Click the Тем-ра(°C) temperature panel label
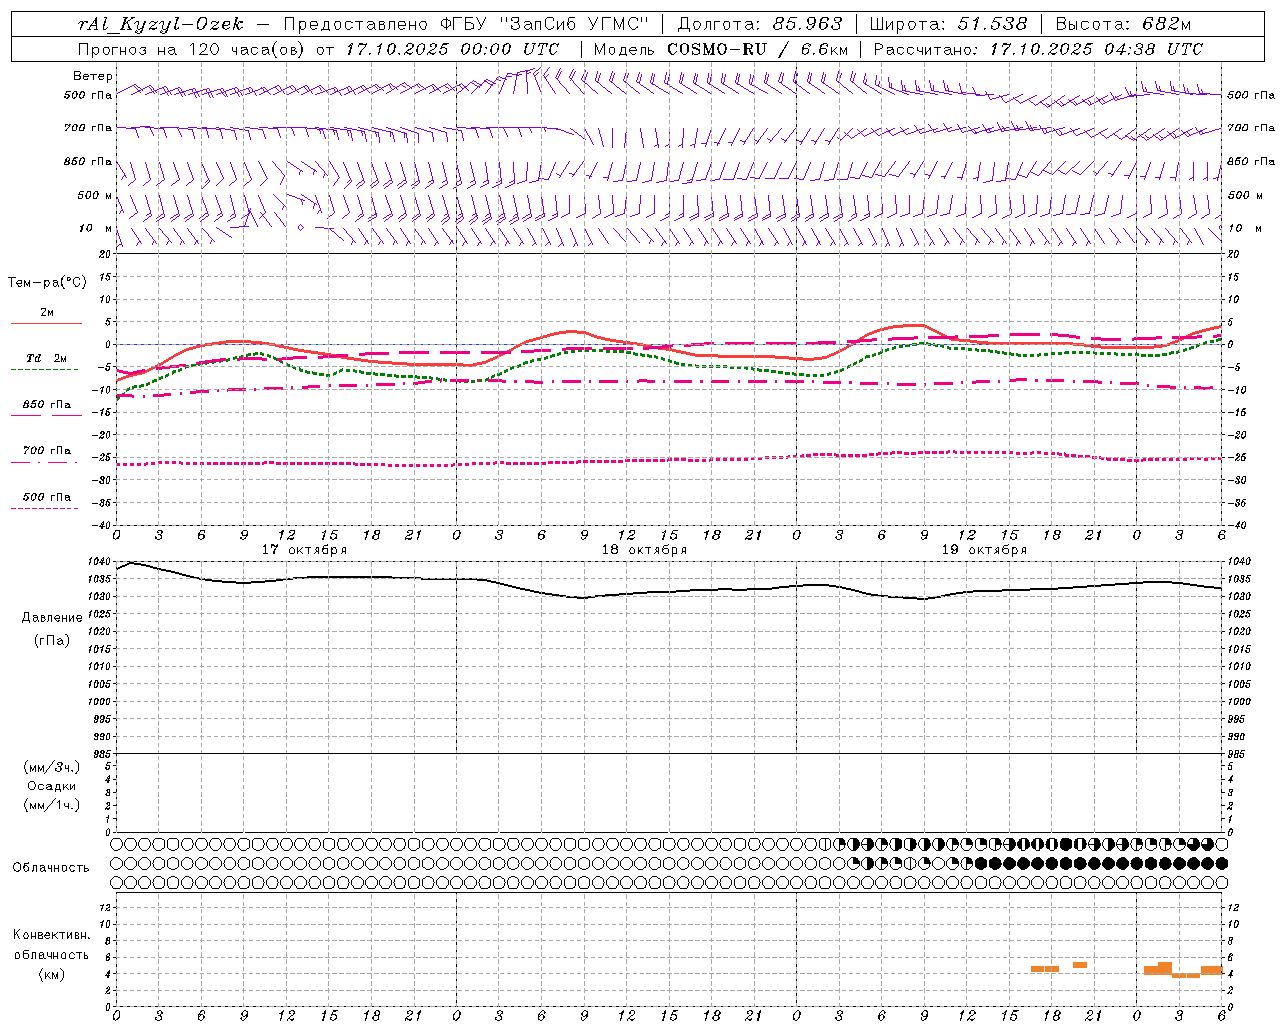Image resolution: width=1280 pixels, height=1024 pixels. pos(47,283)
